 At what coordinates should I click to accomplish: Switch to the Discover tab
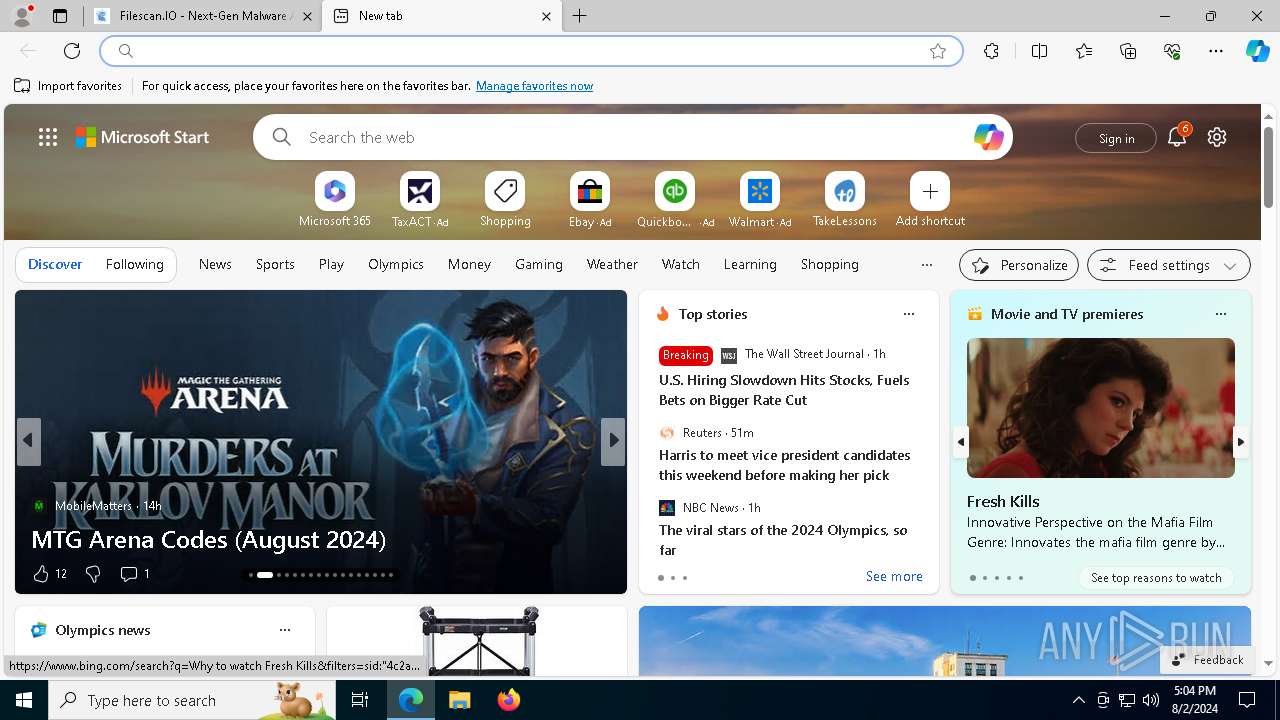pyautogui.click(x=55, y=264)
